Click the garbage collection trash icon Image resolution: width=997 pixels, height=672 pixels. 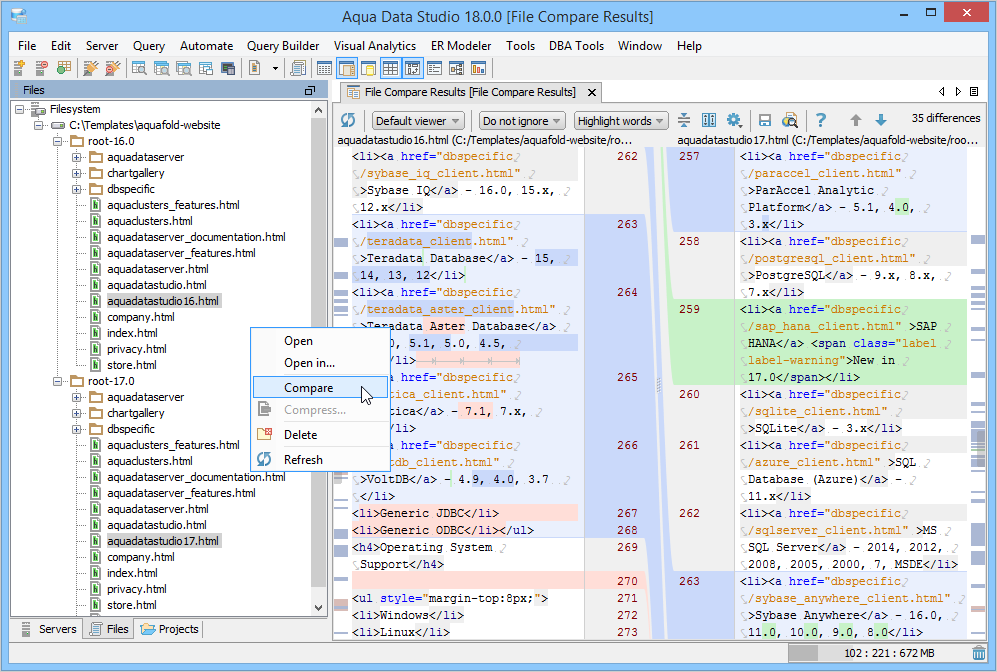(x=978, y=653)
